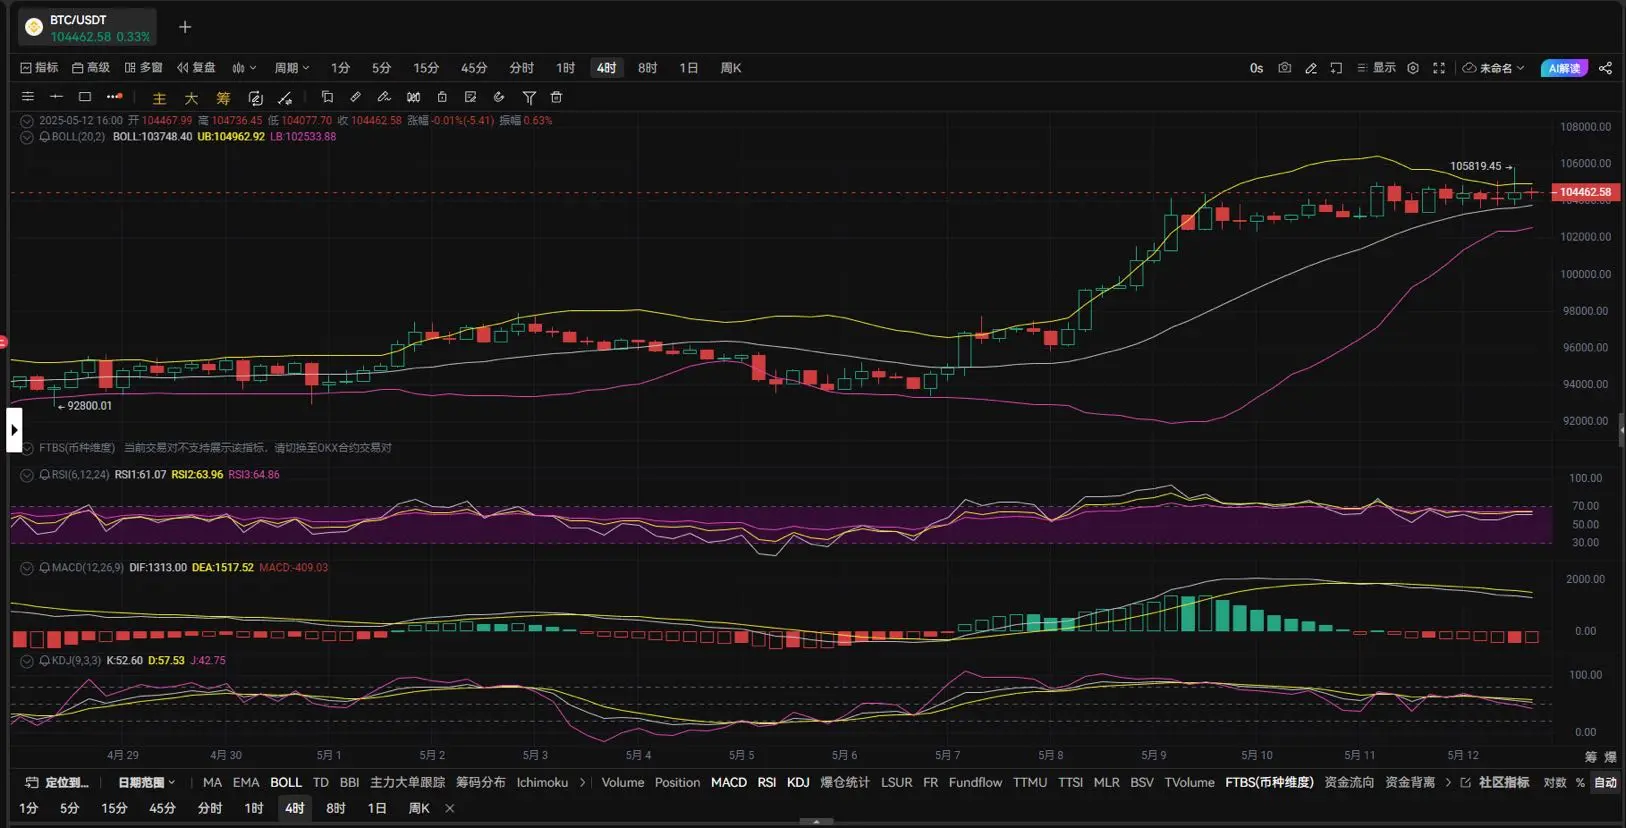Open the 指标 indicators button
This screenshot has width=1626, height=828.
tap(39, 68)
